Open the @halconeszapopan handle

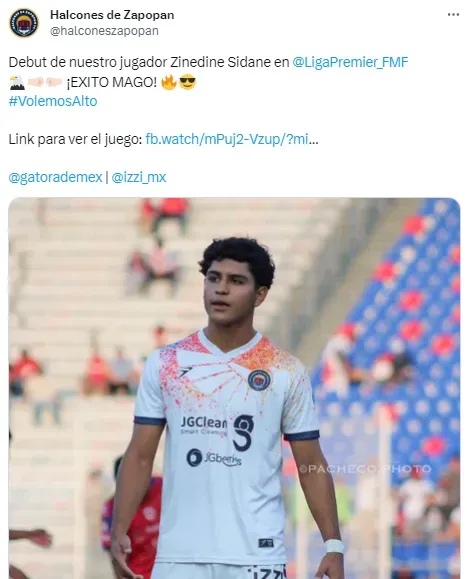(x=104, y=31)
